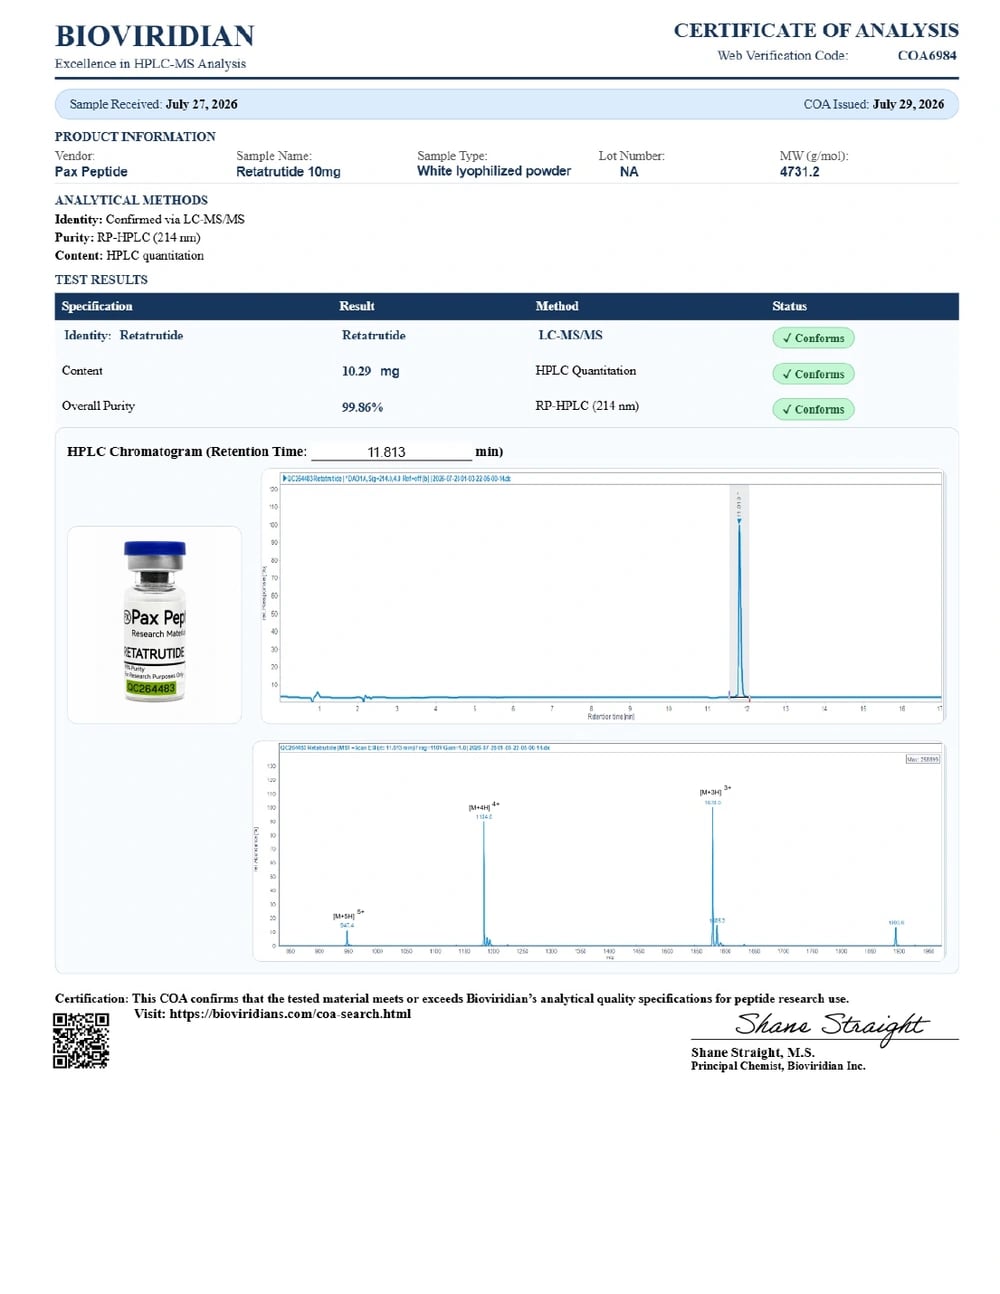The height and width of the screenshot is (1294, 1000).
Task: Click the TEST RESULTS section heading
Action: (101, 280)
